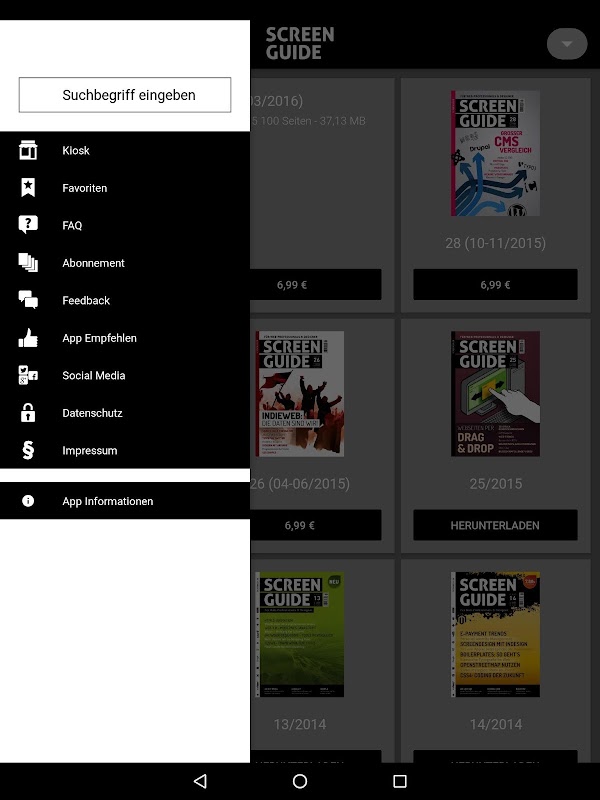The image size is (600, 800).
Task: Open the Drag & Drop issue 25 cover
Action: tap(495, 394)
